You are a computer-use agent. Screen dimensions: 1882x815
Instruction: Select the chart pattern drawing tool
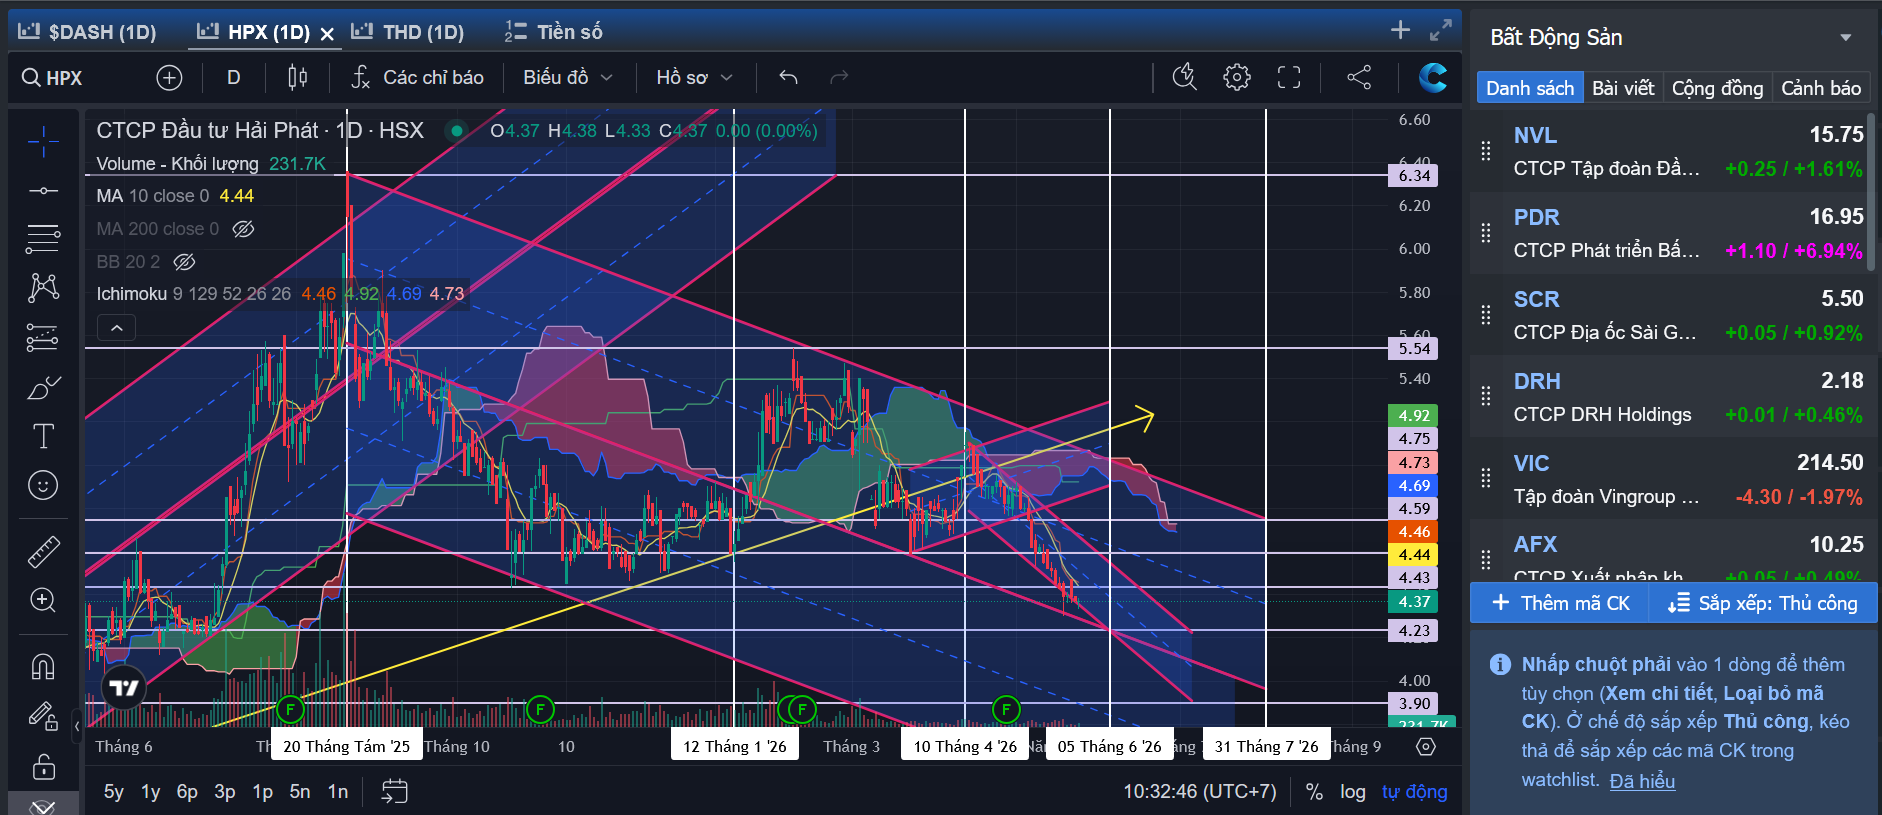pyautogui.click(x=42, y=288)
